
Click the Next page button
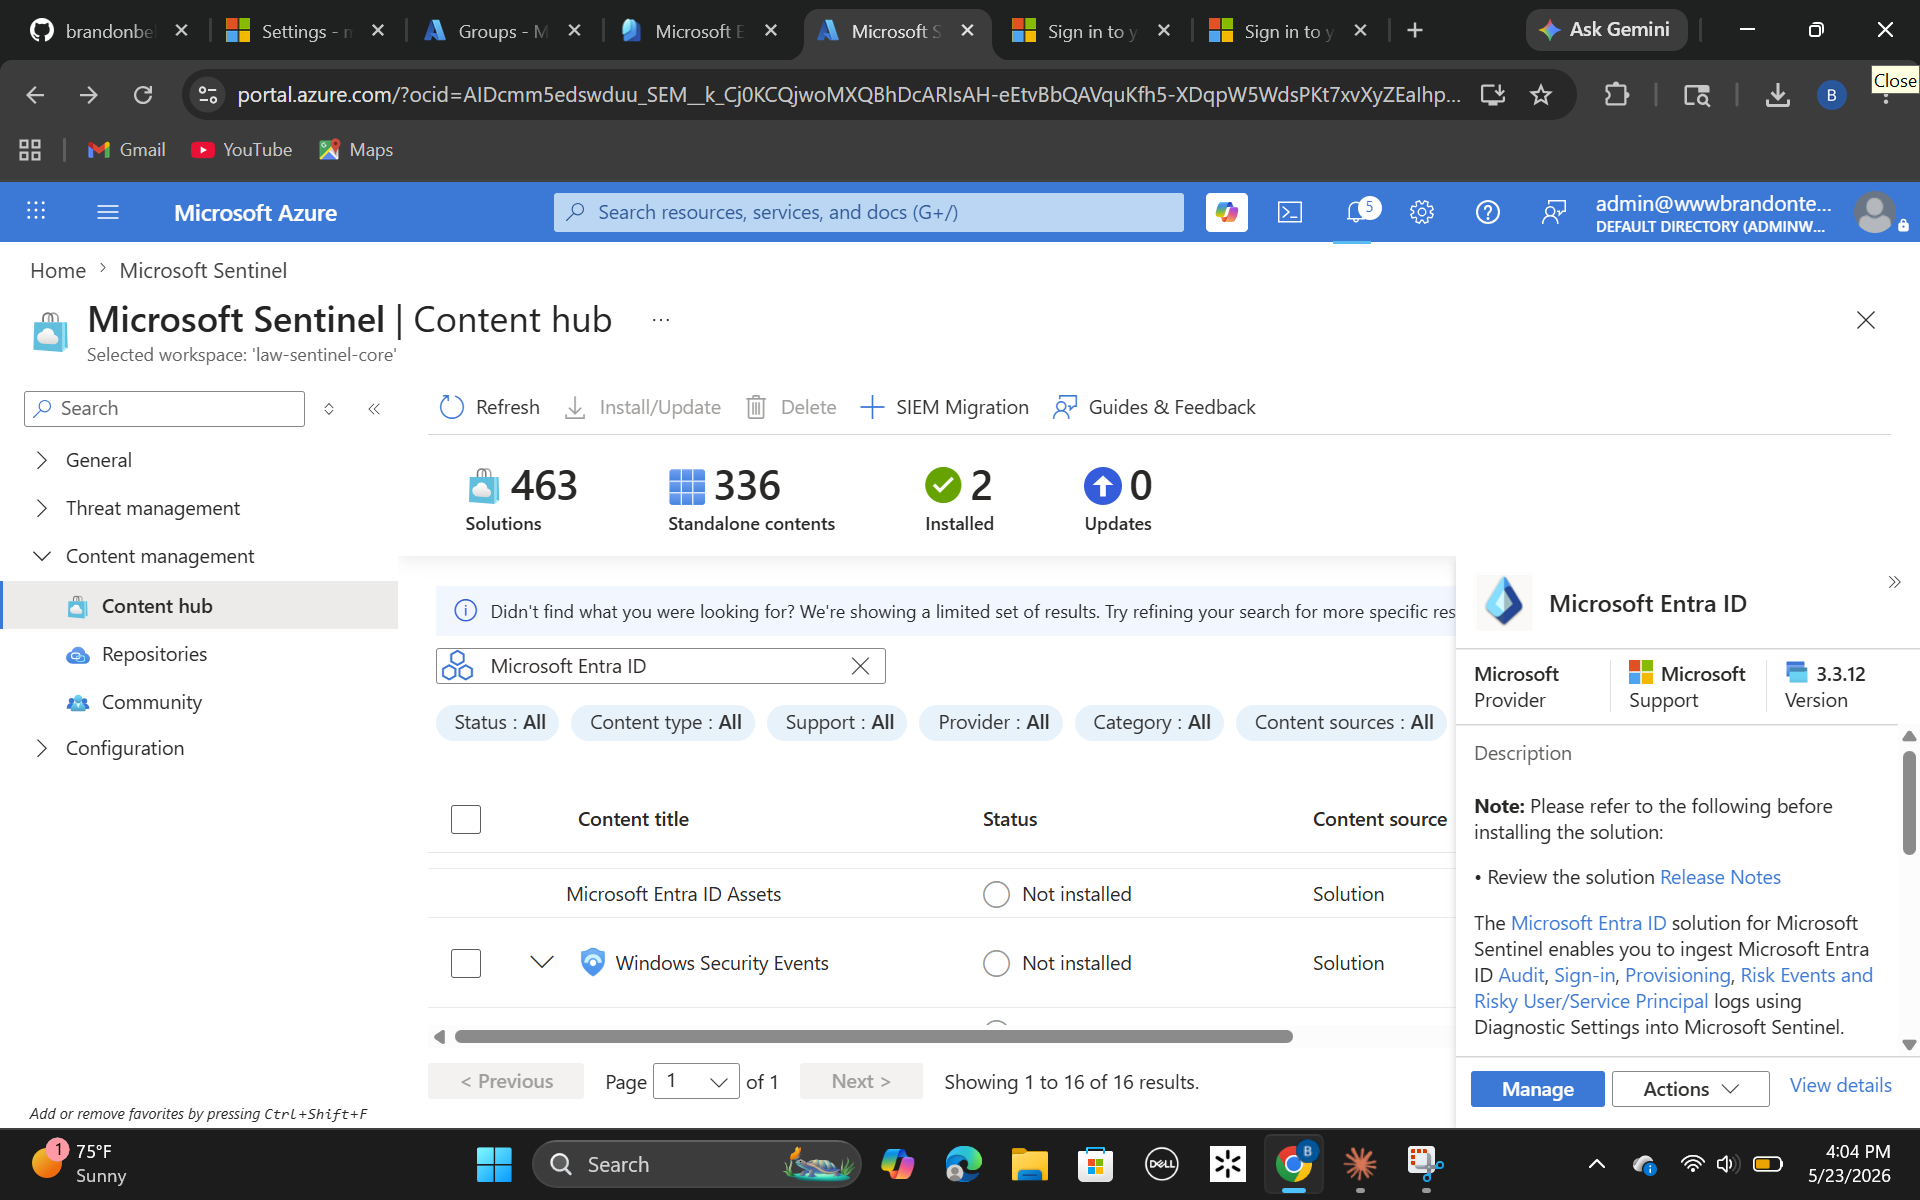[861, 1081]
